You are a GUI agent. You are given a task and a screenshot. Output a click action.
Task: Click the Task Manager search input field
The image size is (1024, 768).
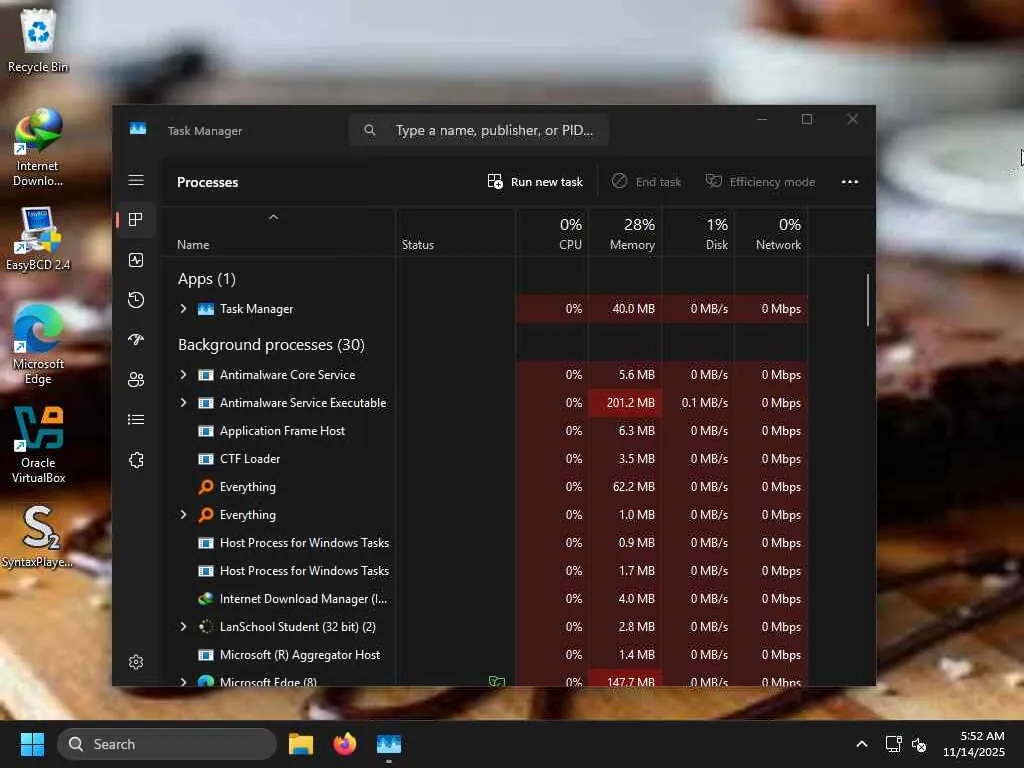479,130
